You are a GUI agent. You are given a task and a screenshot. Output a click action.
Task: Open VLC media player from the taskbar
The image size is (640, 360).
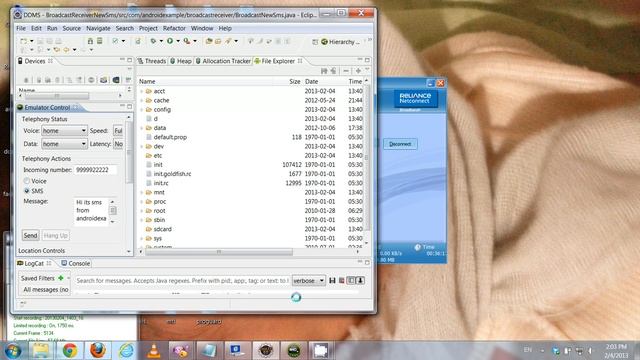[154, 350]
